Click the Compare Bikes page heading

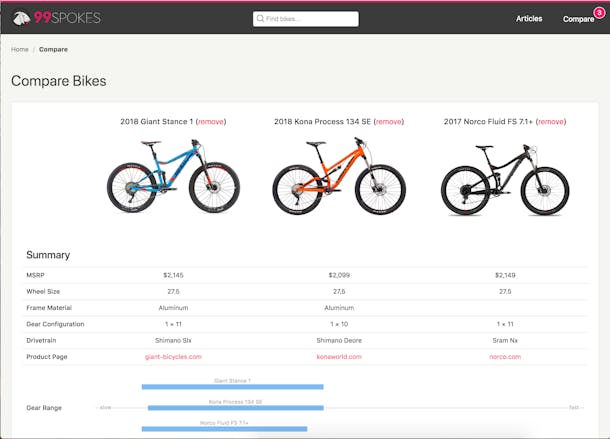click(x=59, y=81)
